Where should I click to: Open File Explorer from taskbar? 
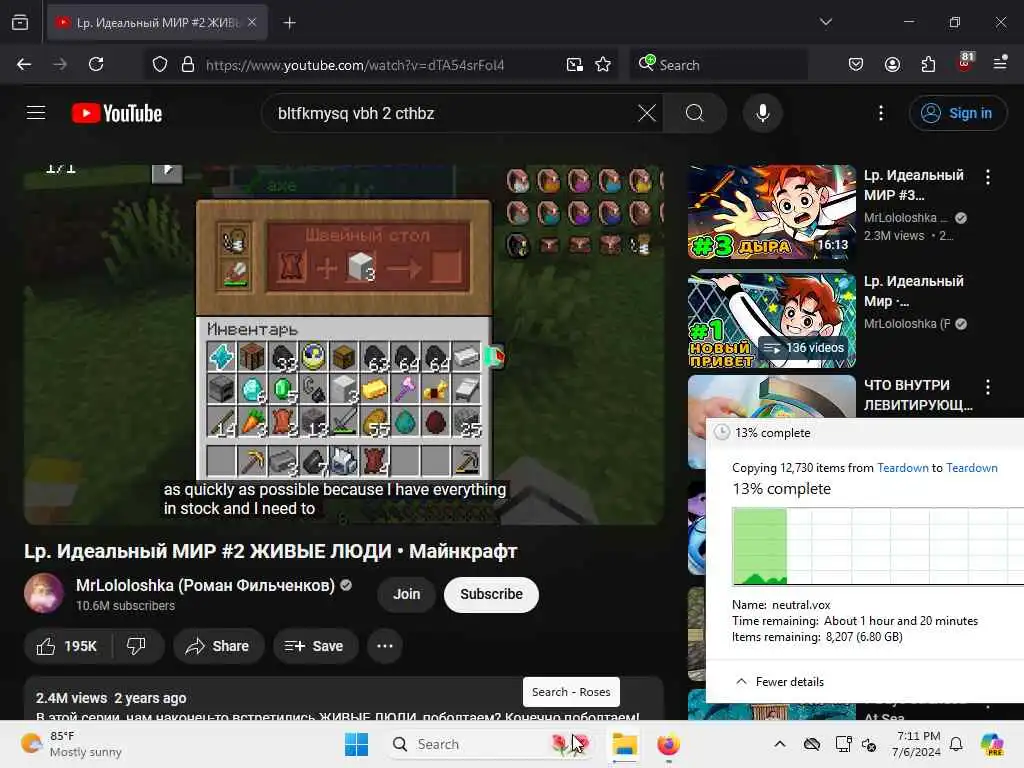coord(624,744)
